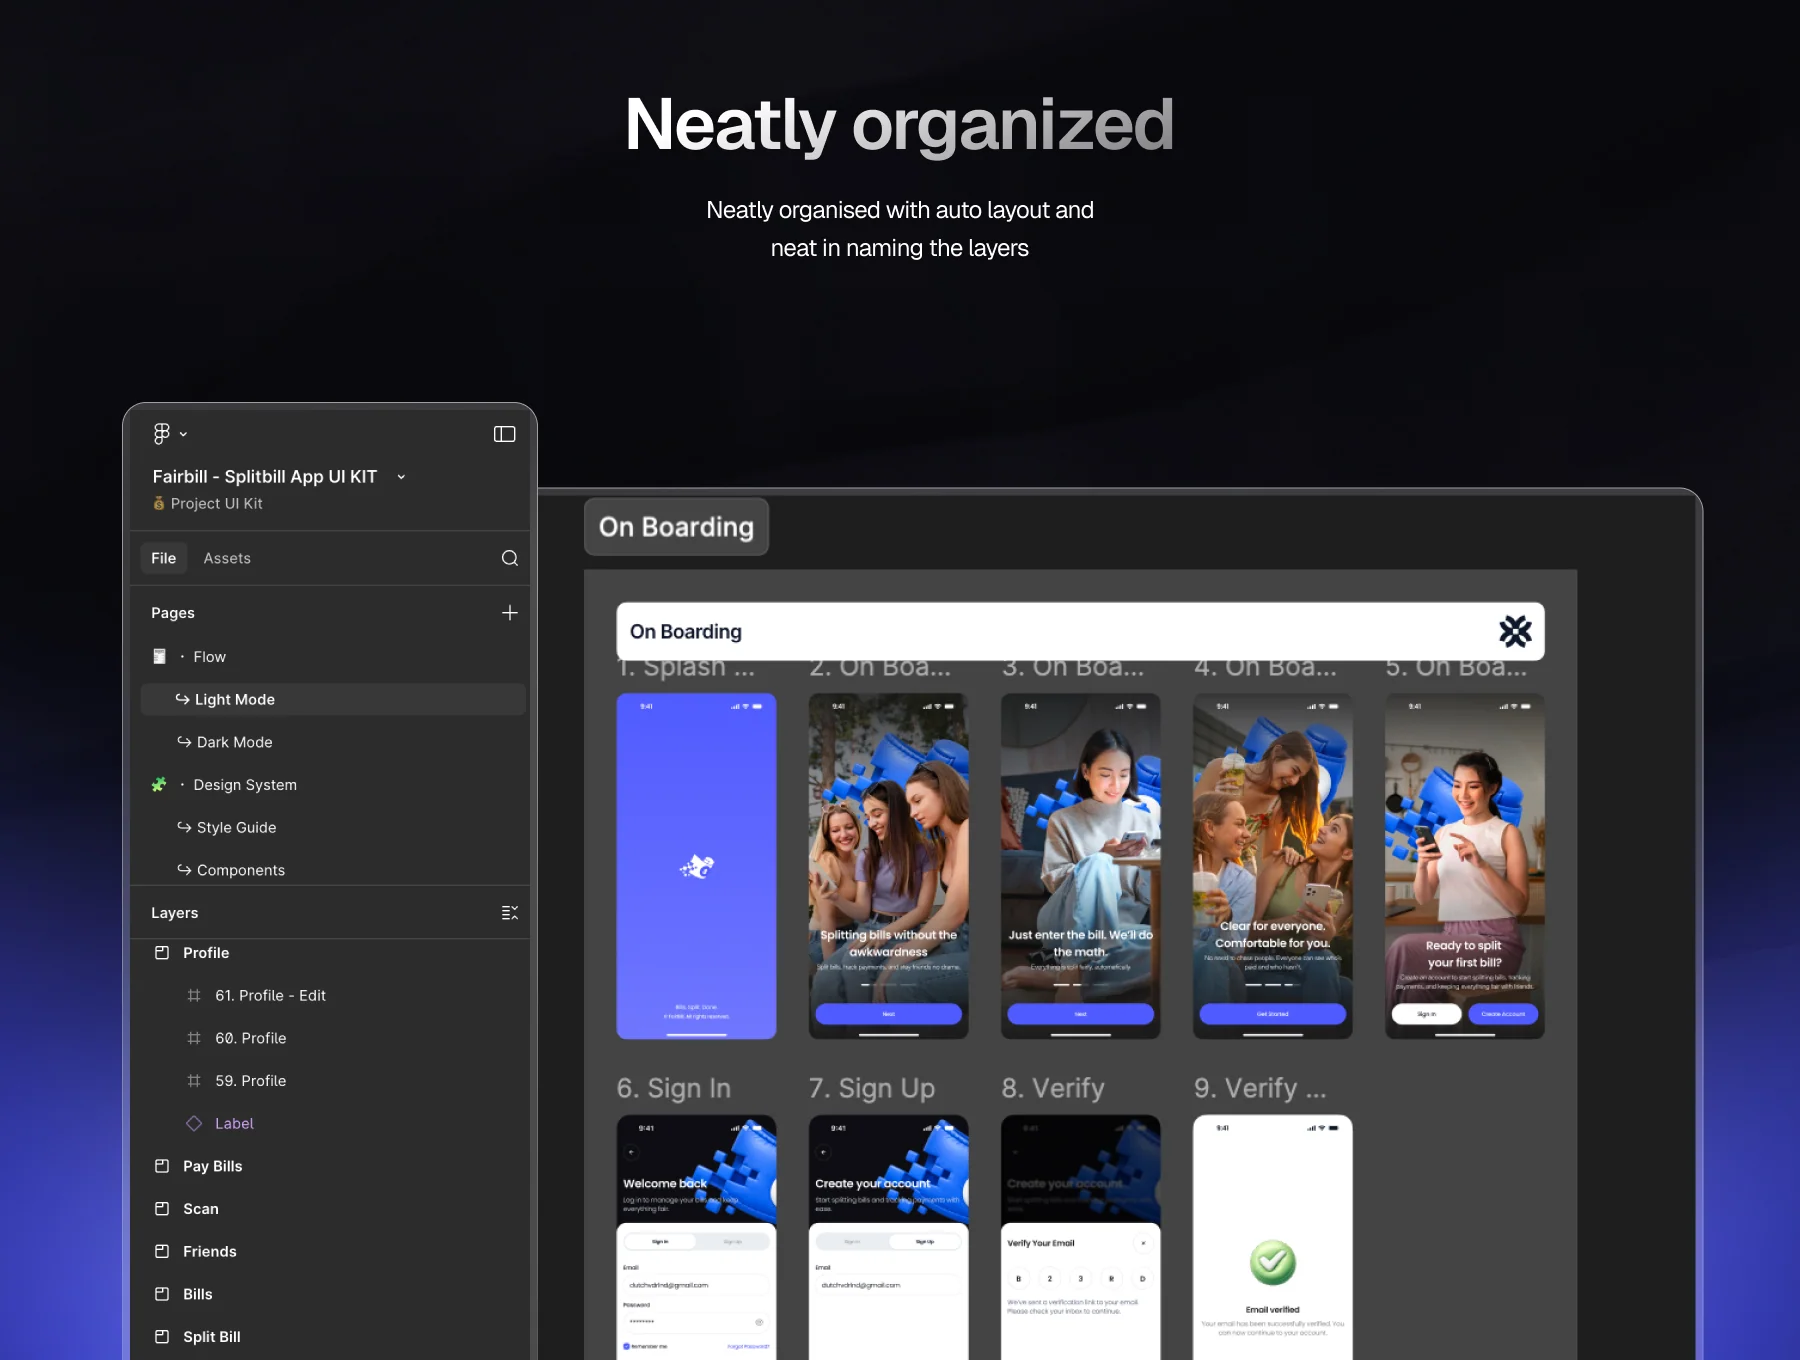Viewport: 1800px width, 1360px height.
Task: Select the 6. Sign In screen thumbnail
Action: tap(697, 1237)
